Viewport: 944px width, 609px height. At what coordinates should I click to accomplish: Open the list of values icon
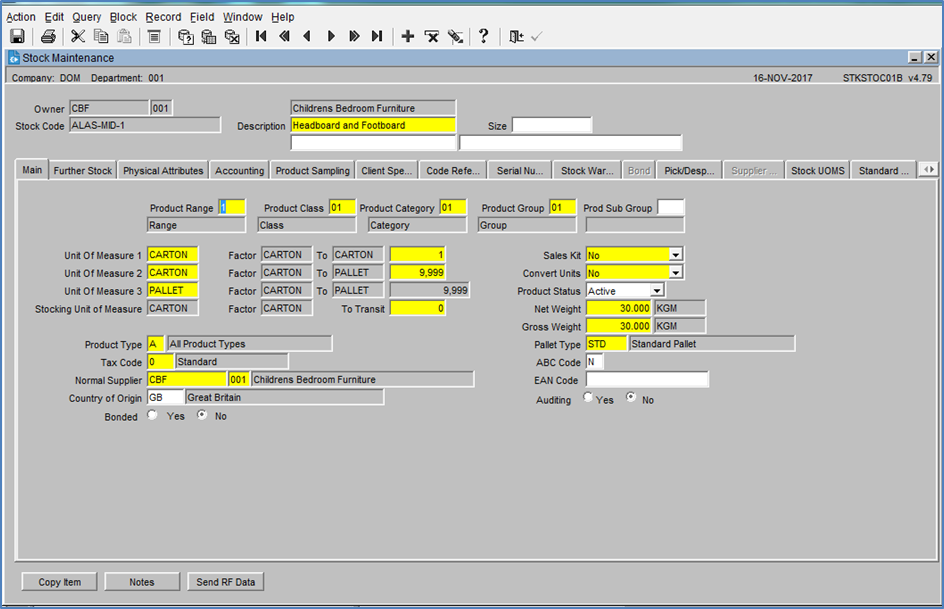click(154, 37)
